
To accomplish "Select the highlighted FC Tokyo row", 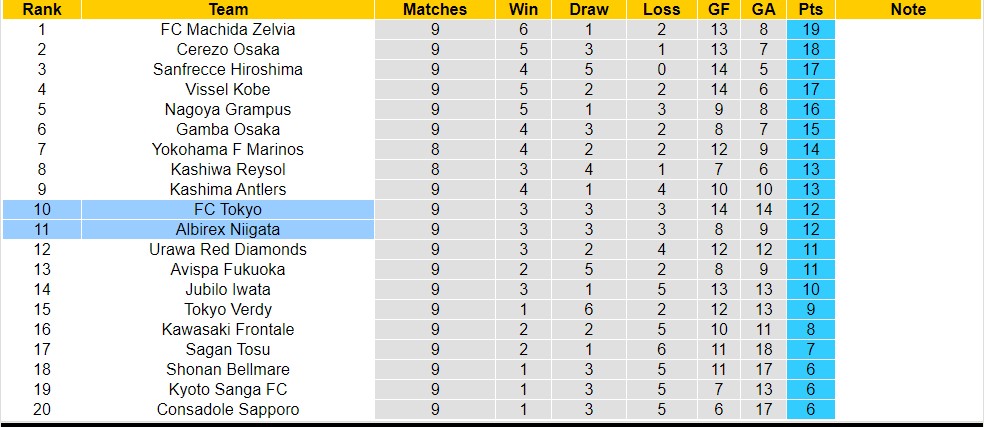I will (228, 210).
